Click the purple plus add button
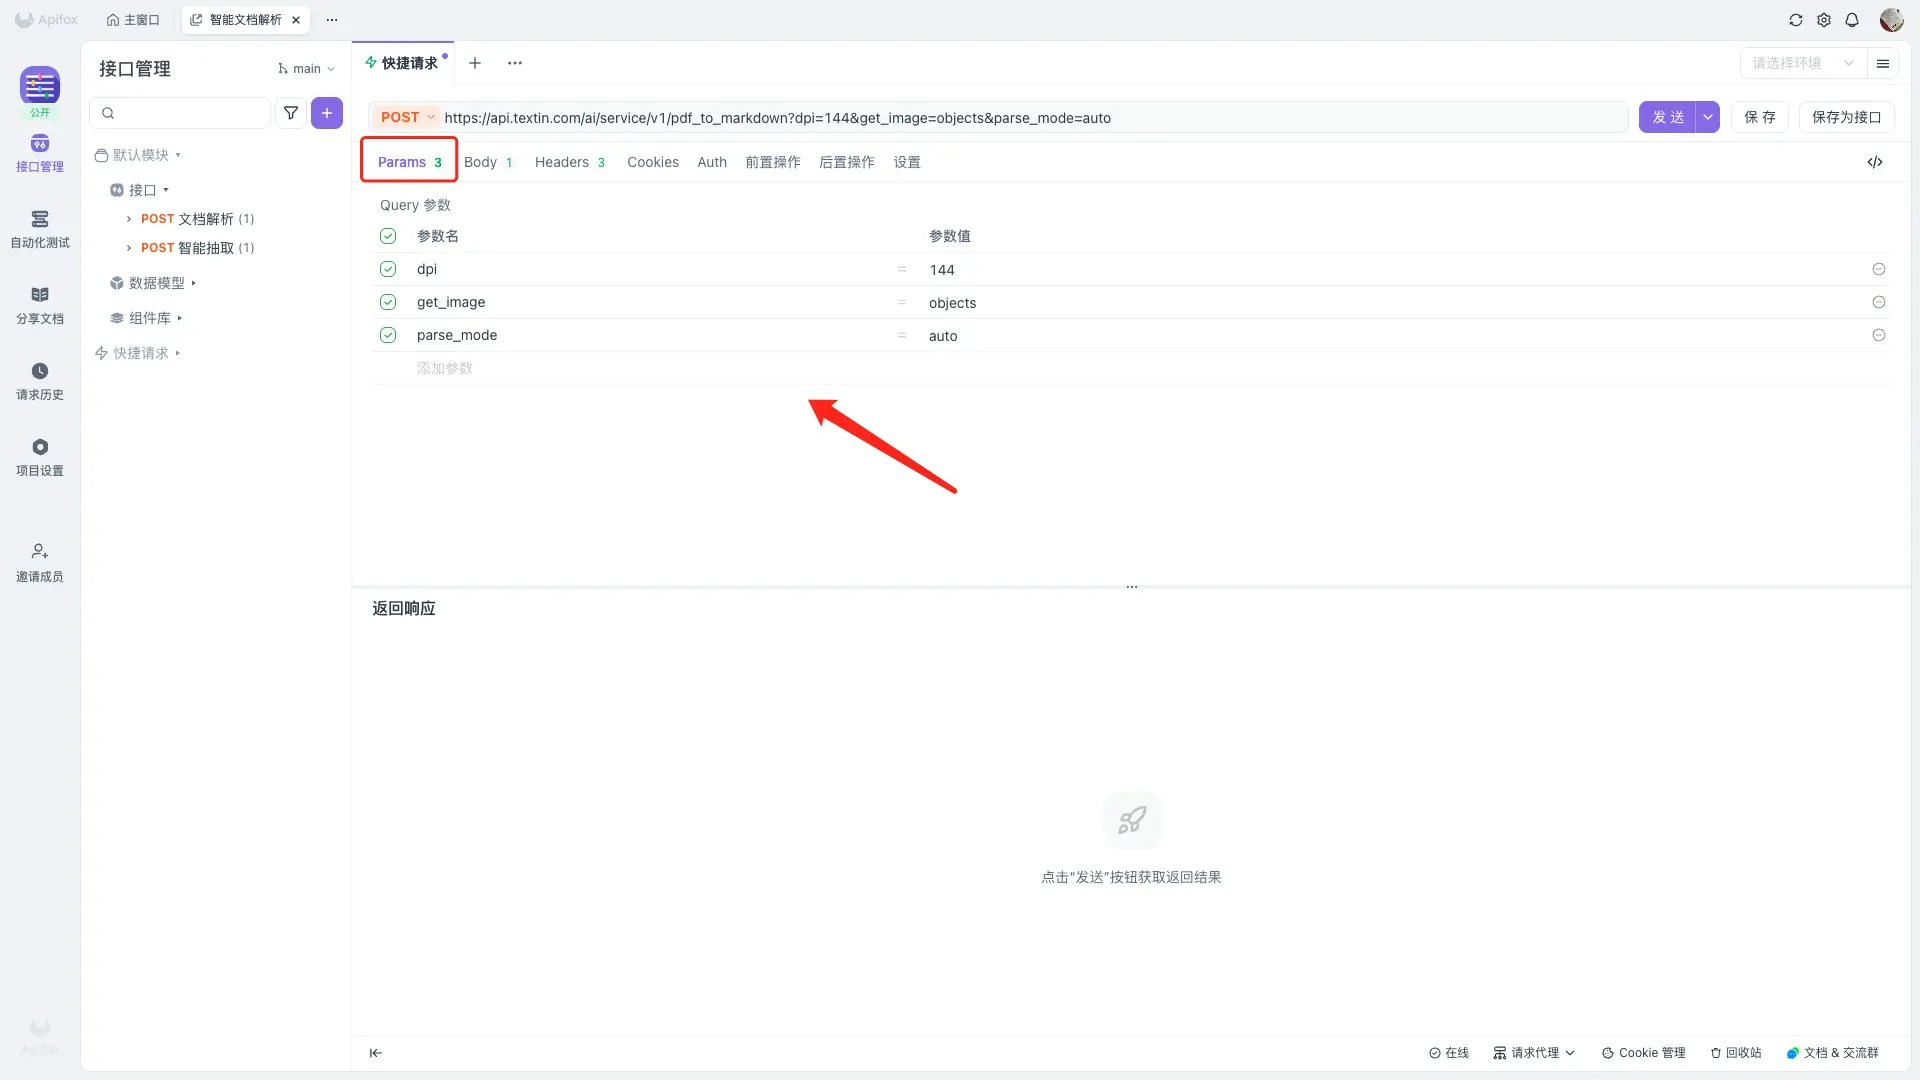 click(327, 113)
